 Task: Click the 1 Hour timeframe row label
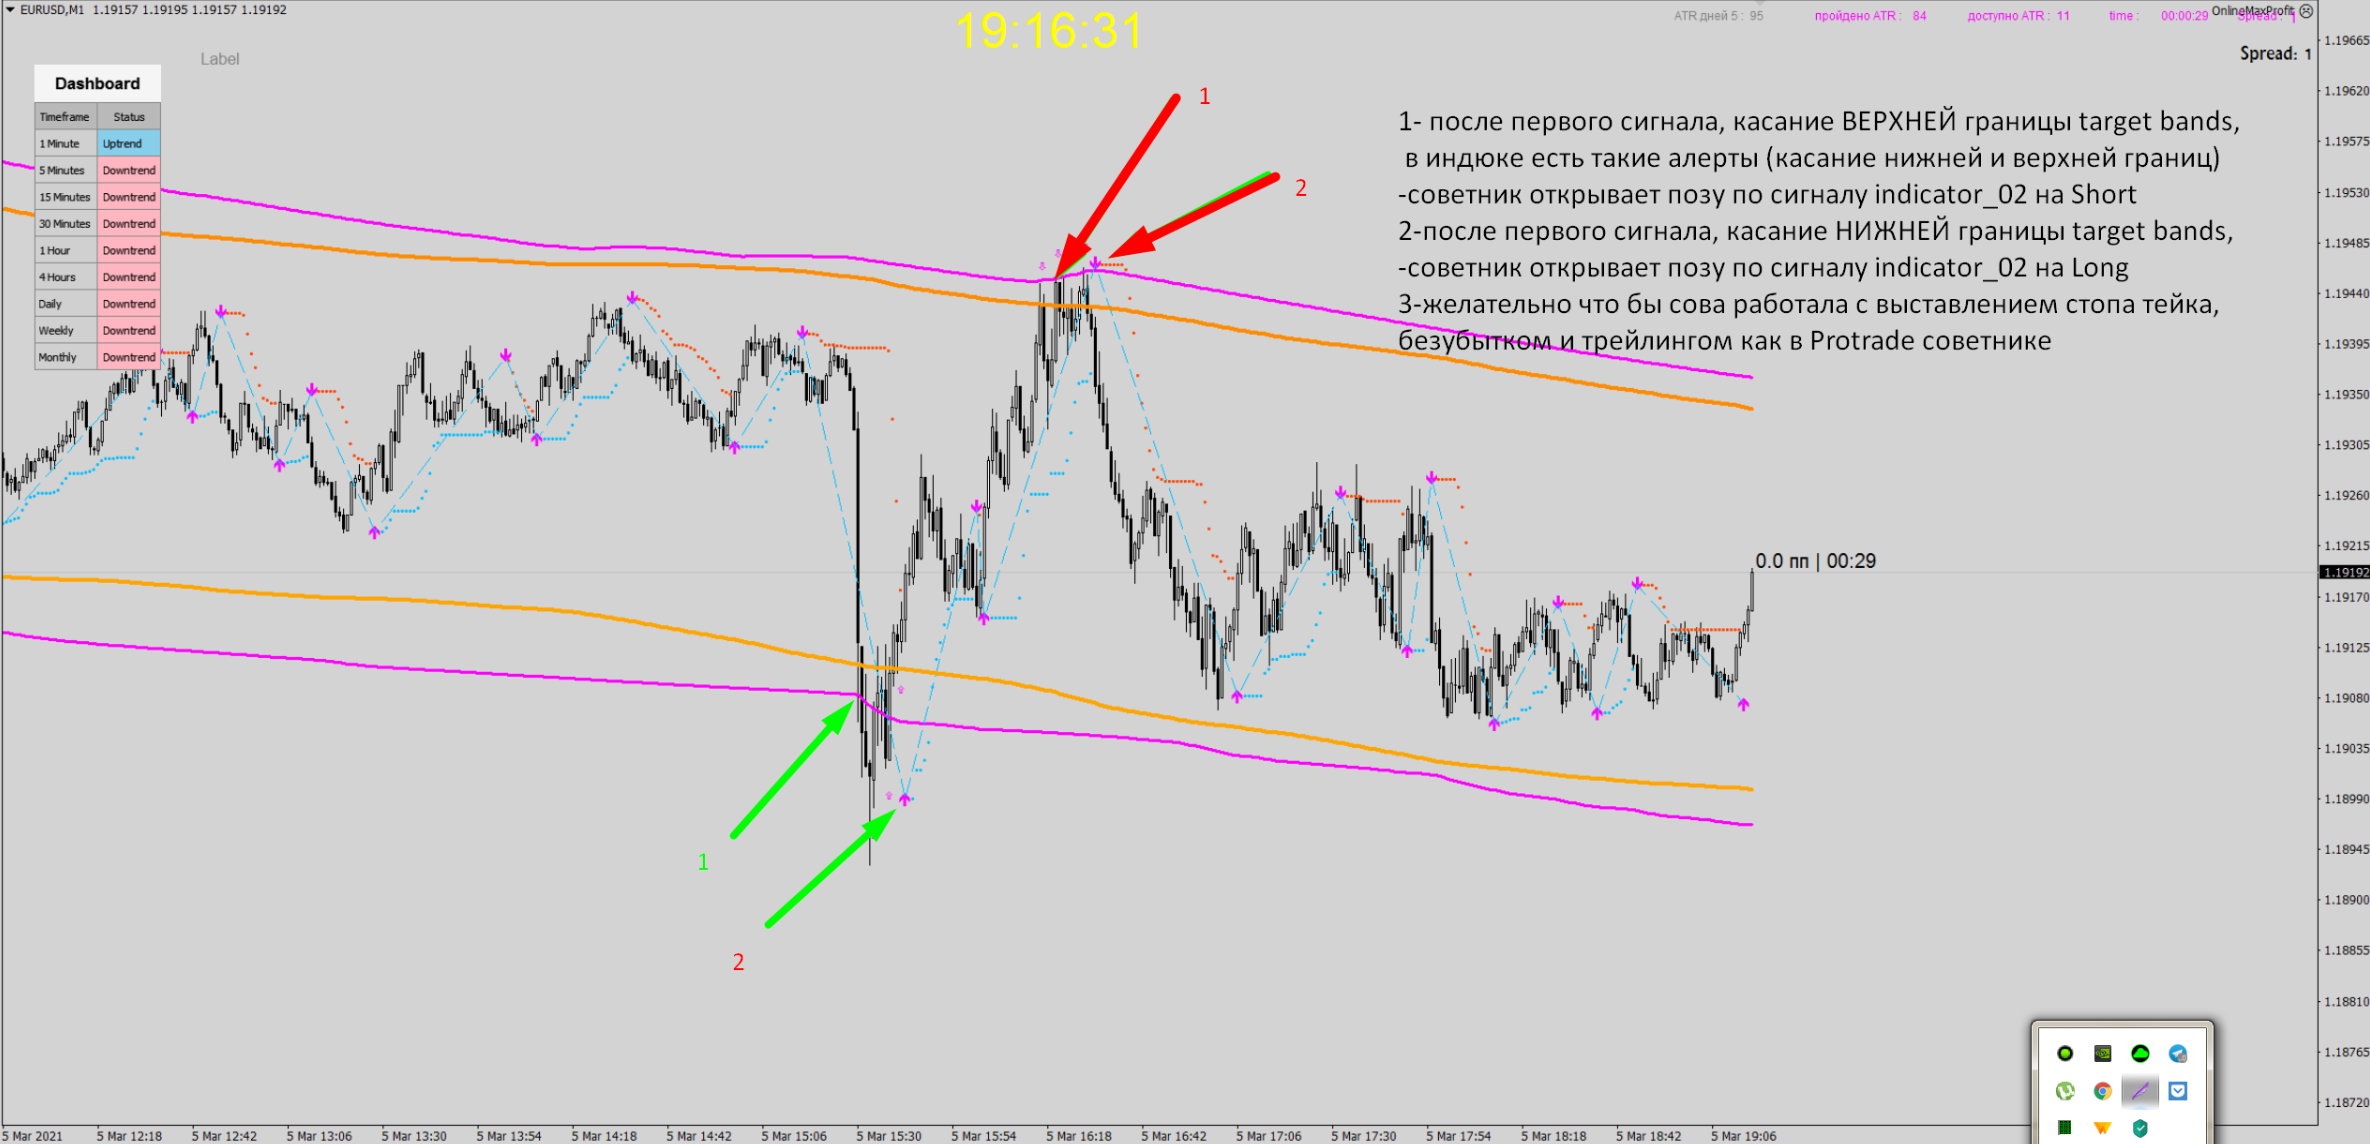point(66,250)
